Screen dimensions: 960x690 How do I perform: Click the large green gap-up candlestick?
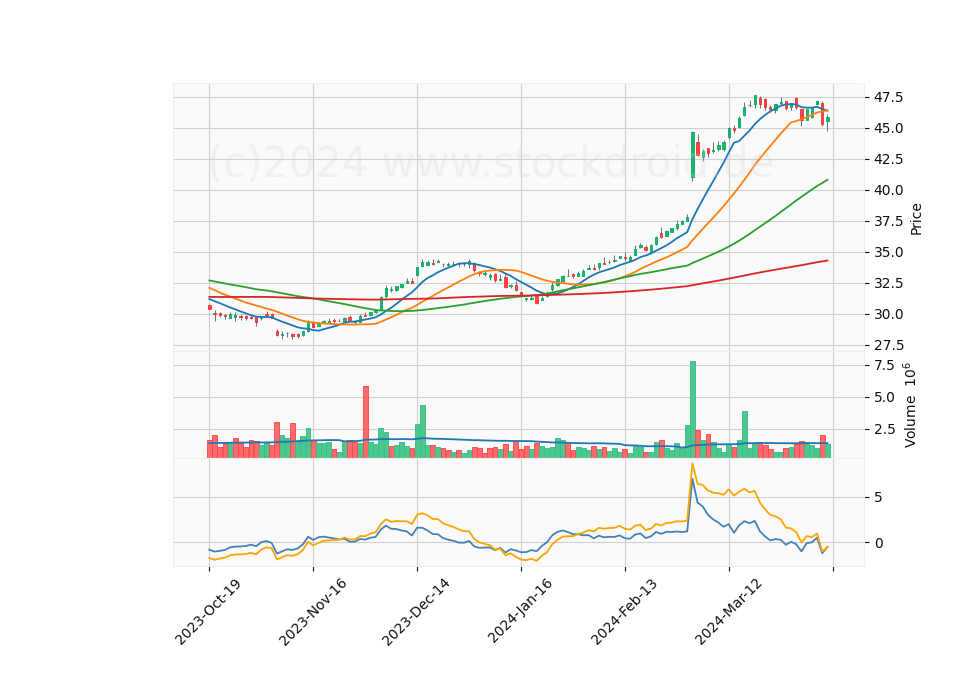pyautogui.click(x=693, y=155)
